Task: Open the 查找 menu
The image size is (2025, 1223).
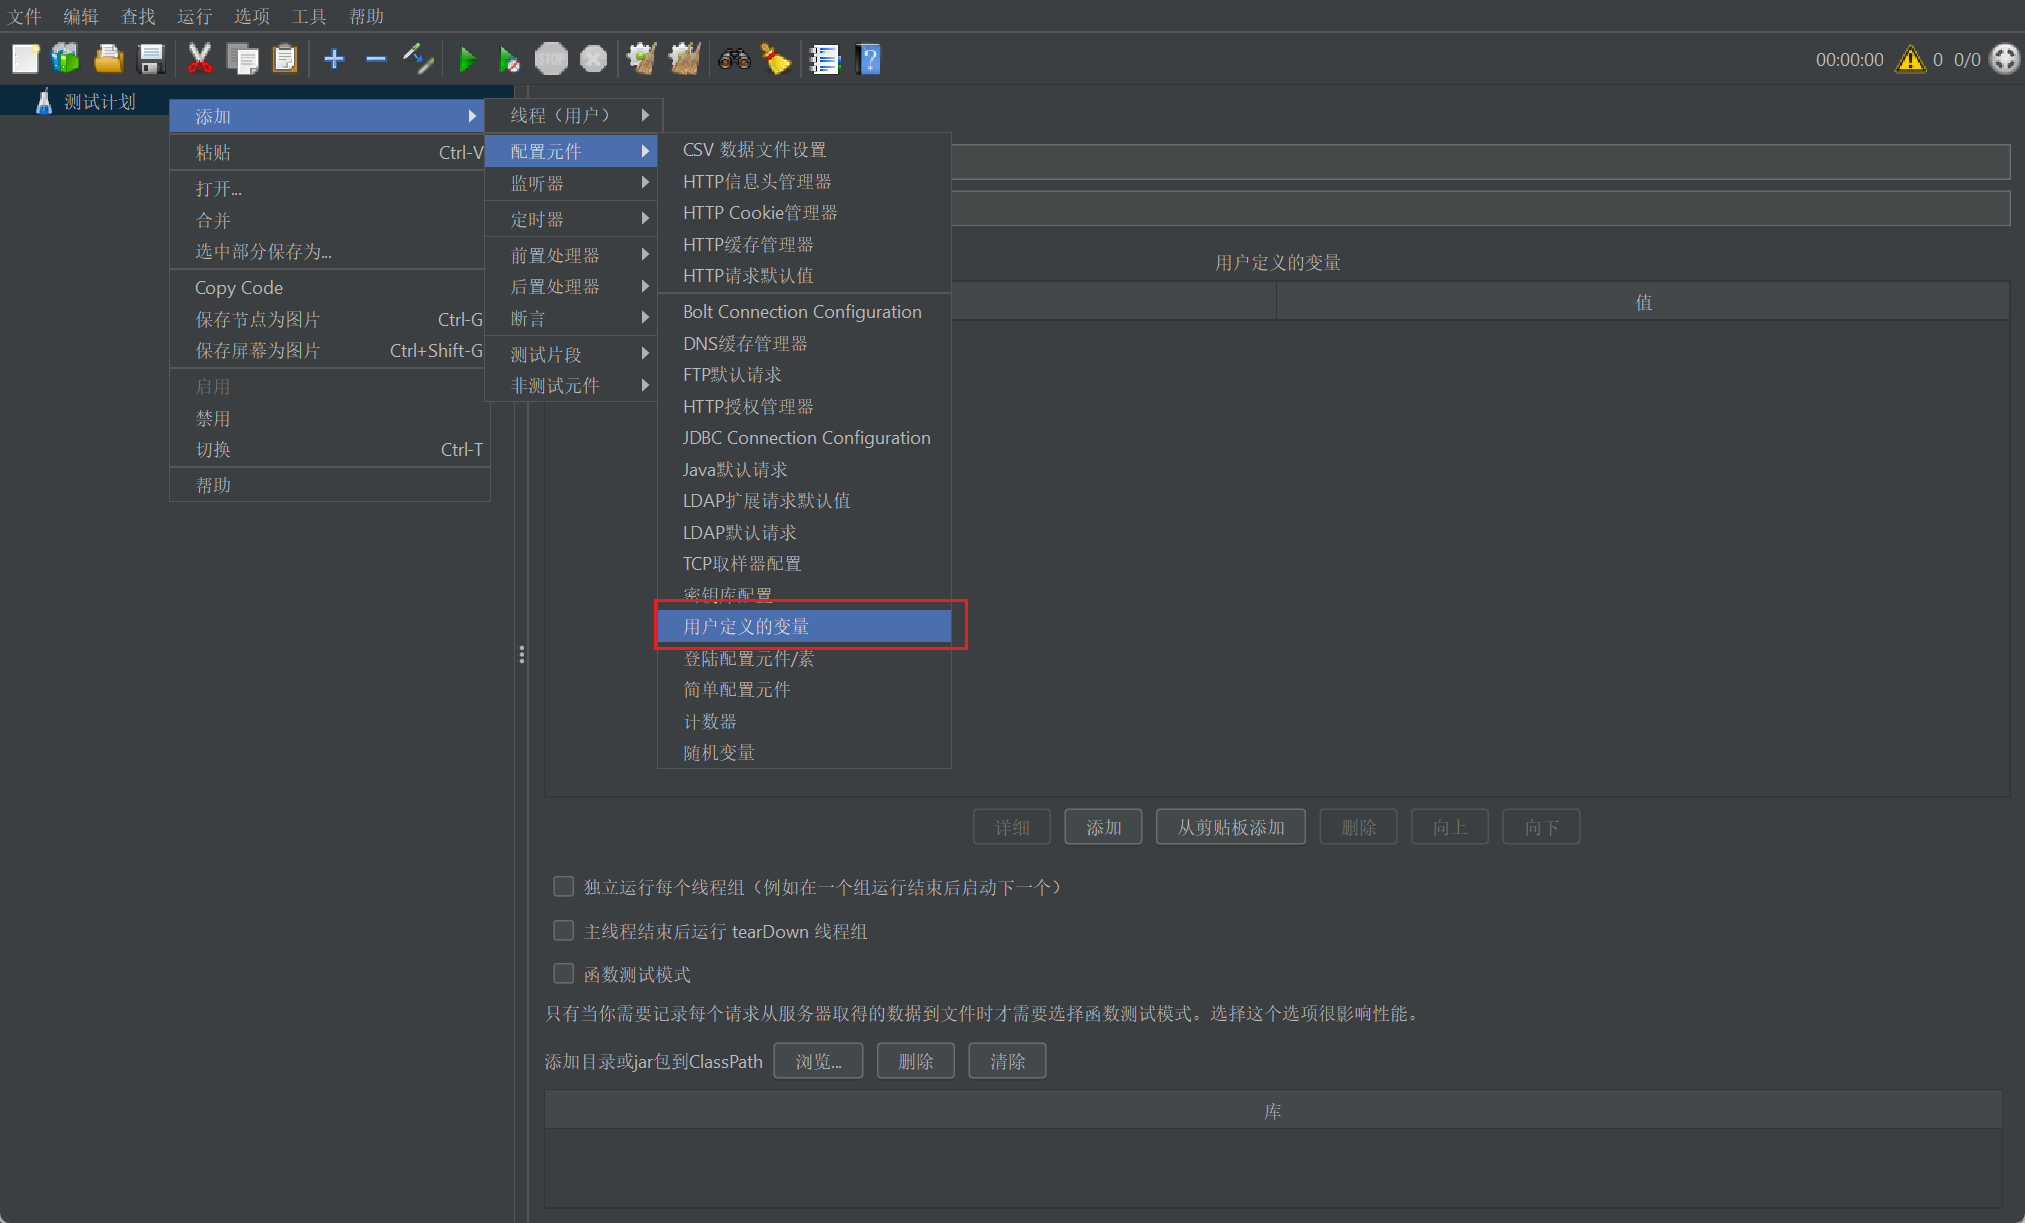Action: click(x=138, y=16)
